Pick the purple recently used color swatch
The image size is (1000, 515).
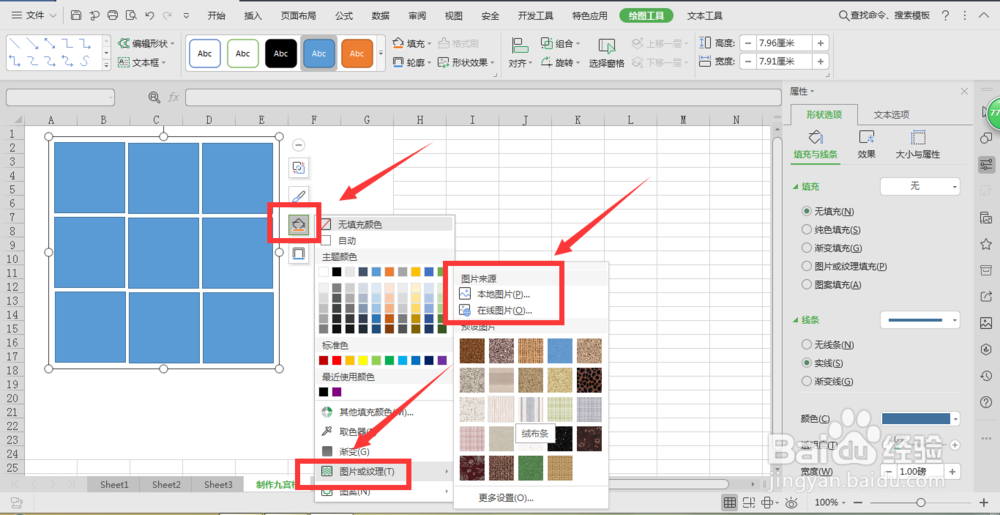[337, 391]
